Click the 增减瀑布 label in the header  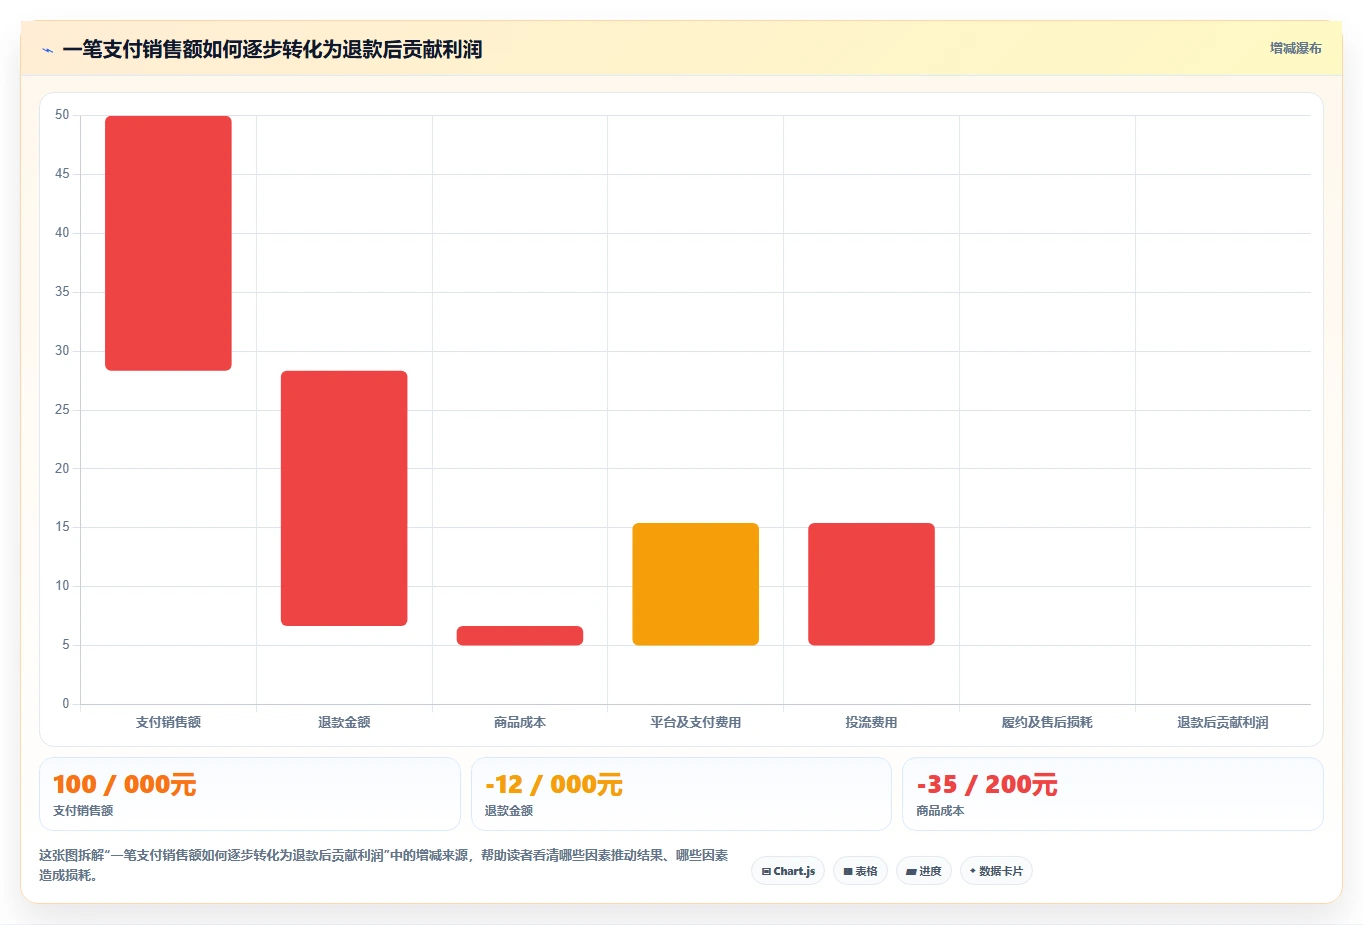(x=1295, y=48)
